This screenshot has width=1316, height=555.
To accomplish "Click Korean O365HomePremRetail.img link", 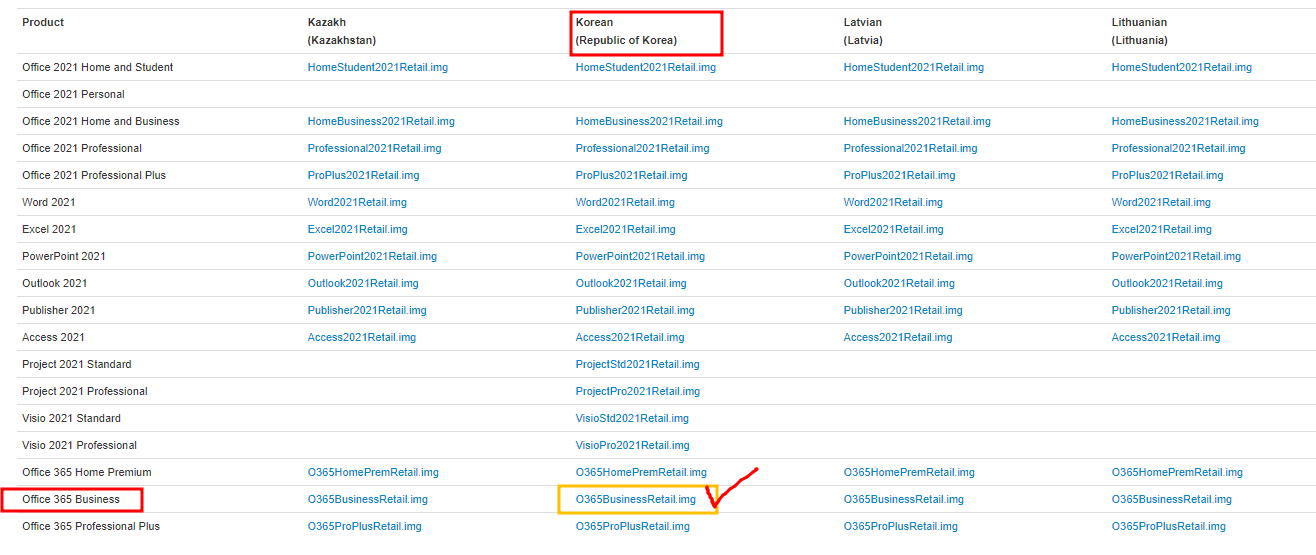I will tap(641, 472).
